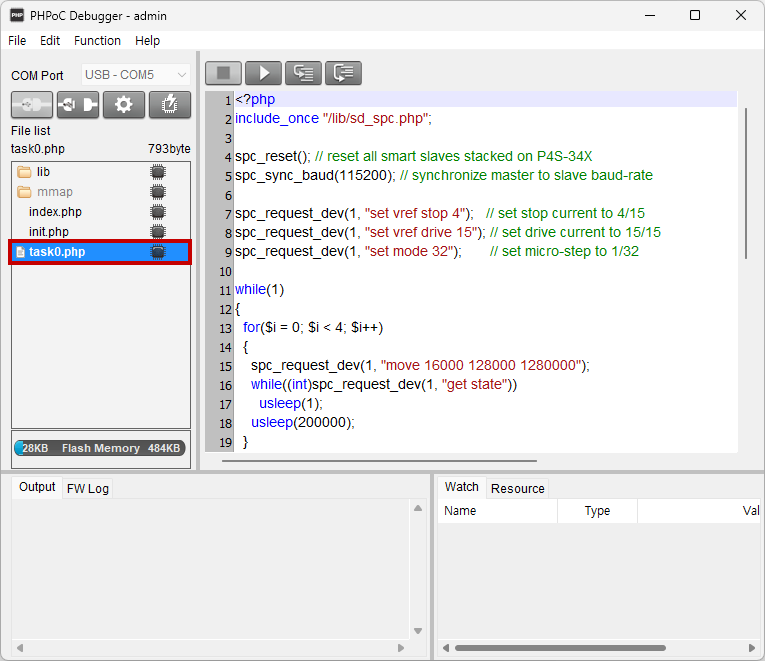This screenshot has width=765, height=661.
Task: Open the Function menu
Action: 97,40
